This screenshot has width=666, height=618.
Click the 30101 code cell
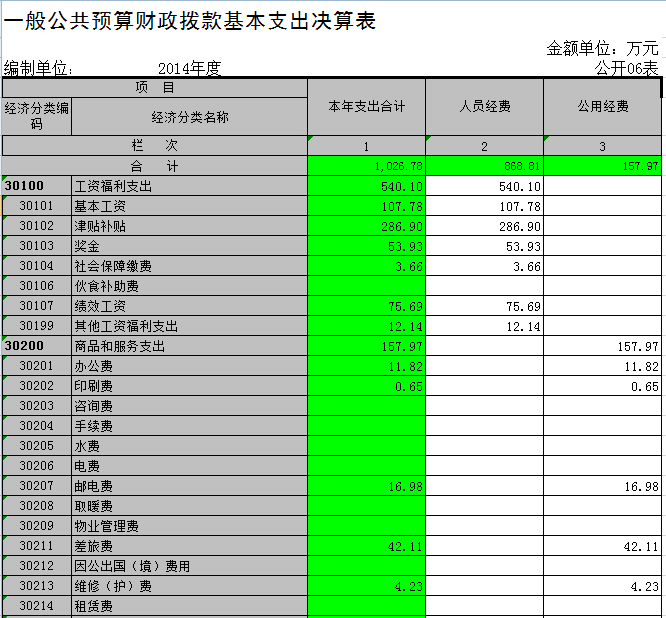tap(37, 206)
